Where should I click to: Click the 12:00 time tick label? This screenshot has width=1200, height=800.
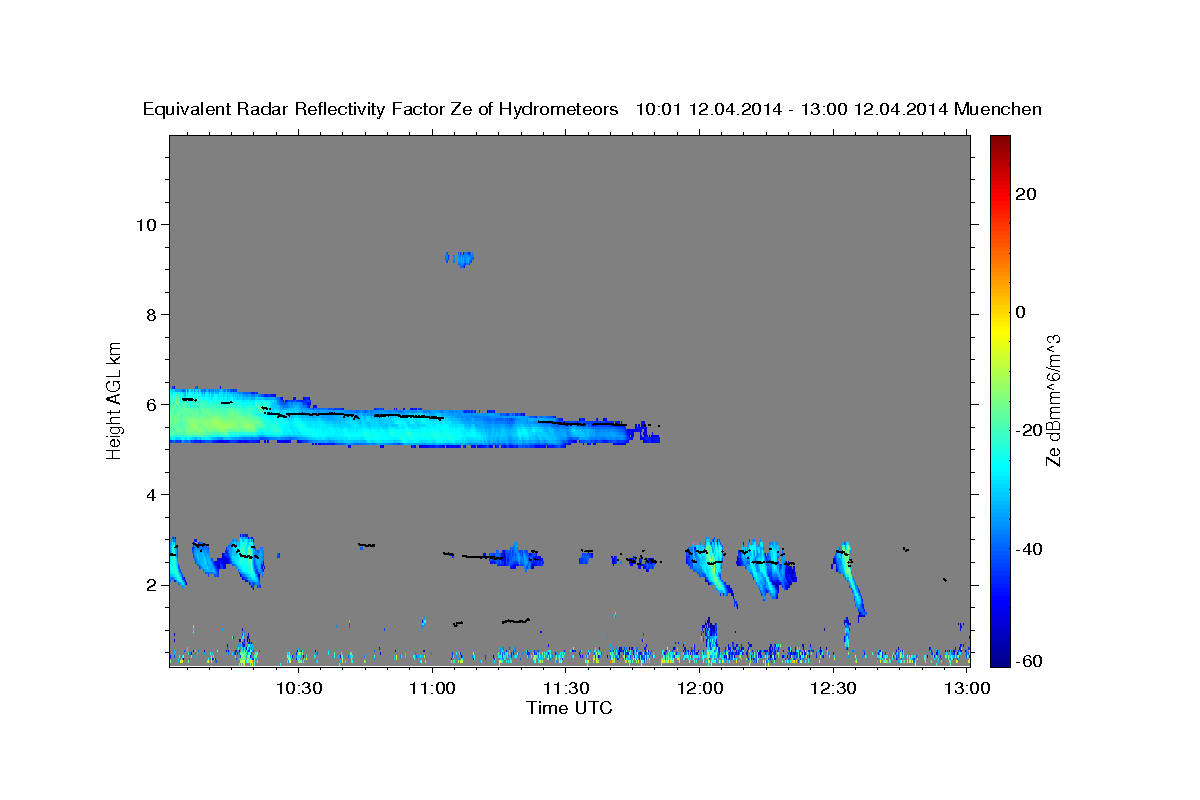[x=700, y=688]
